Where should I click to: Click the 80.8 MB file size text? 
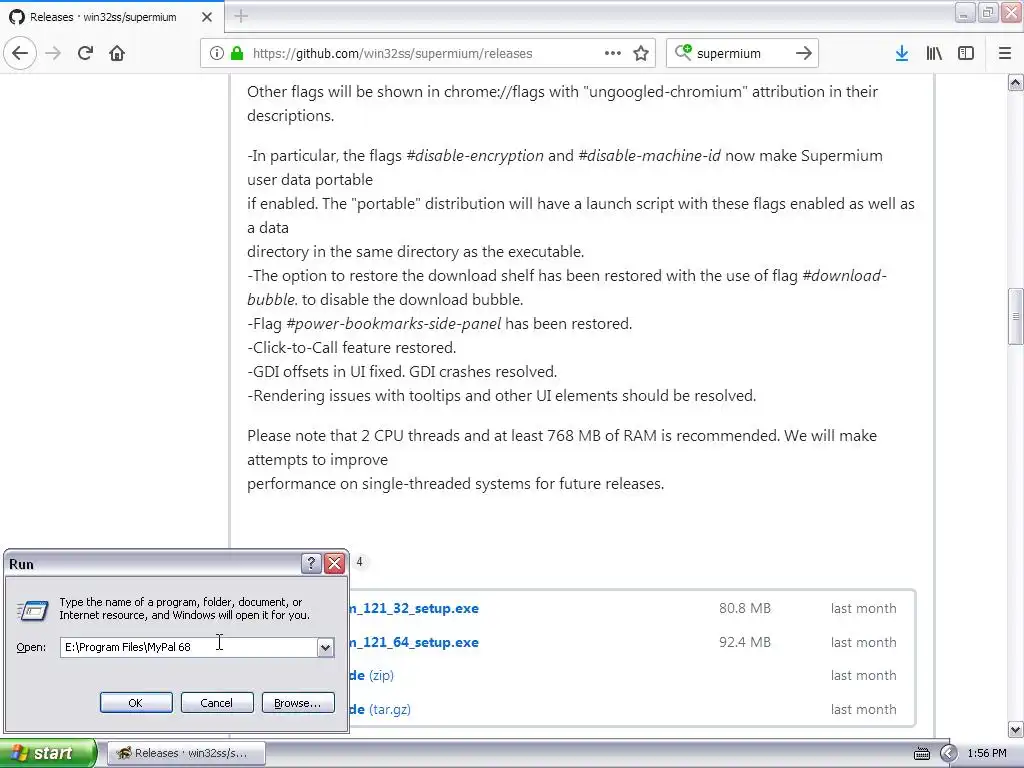744,608
